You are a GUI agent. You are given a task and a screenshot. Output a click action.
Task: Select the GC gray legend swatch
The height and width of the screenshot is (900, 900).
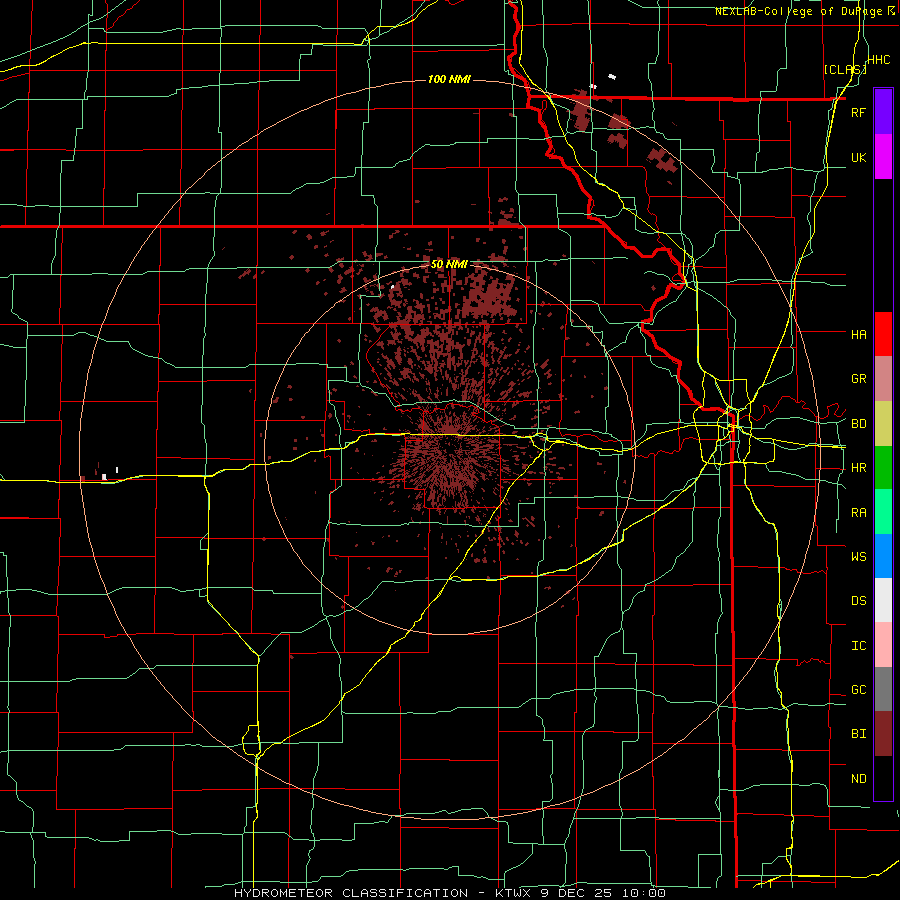(x=883, y=689)
